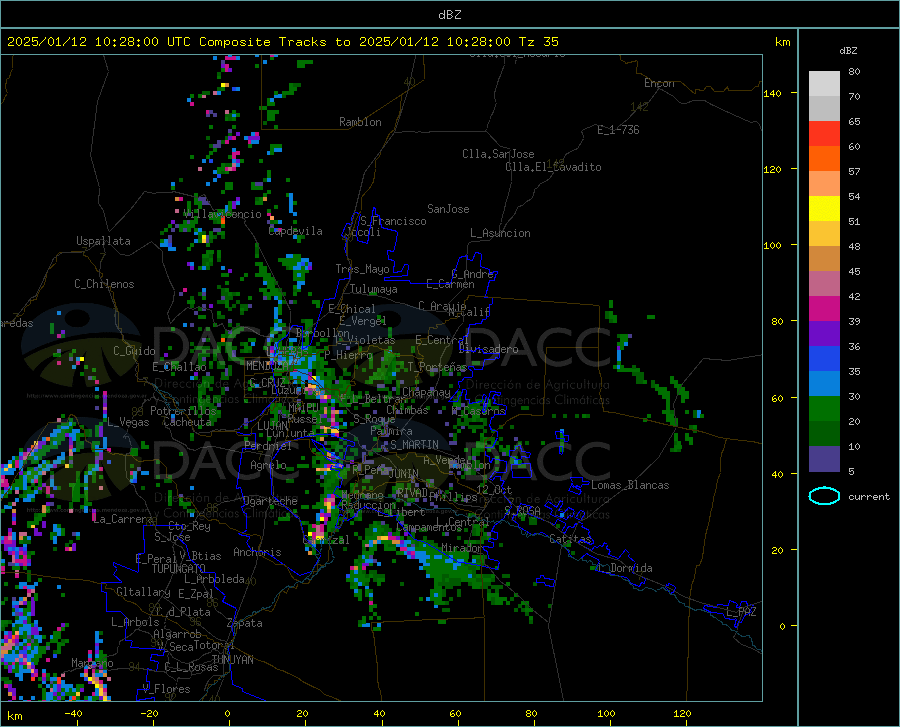
Task: Click the 'Cto_Rey' location label
Action: click(x=189, y=526)
